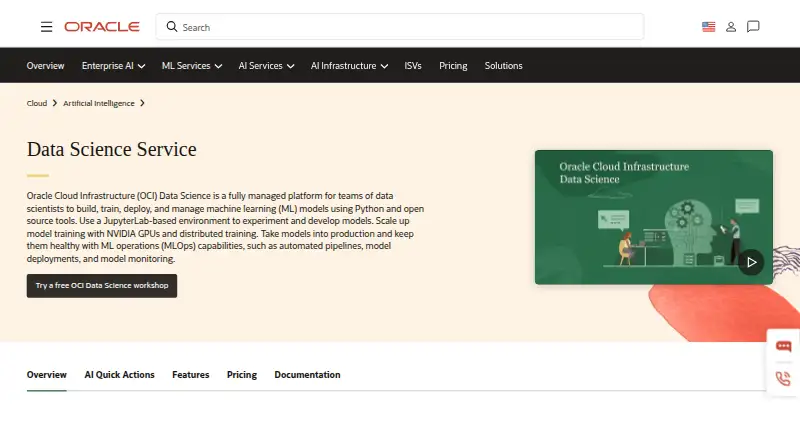Image resolution: width=800 pixels, height=440 pixels.
Task: Expand the AI Services dropdown
Action: (266, 66)
